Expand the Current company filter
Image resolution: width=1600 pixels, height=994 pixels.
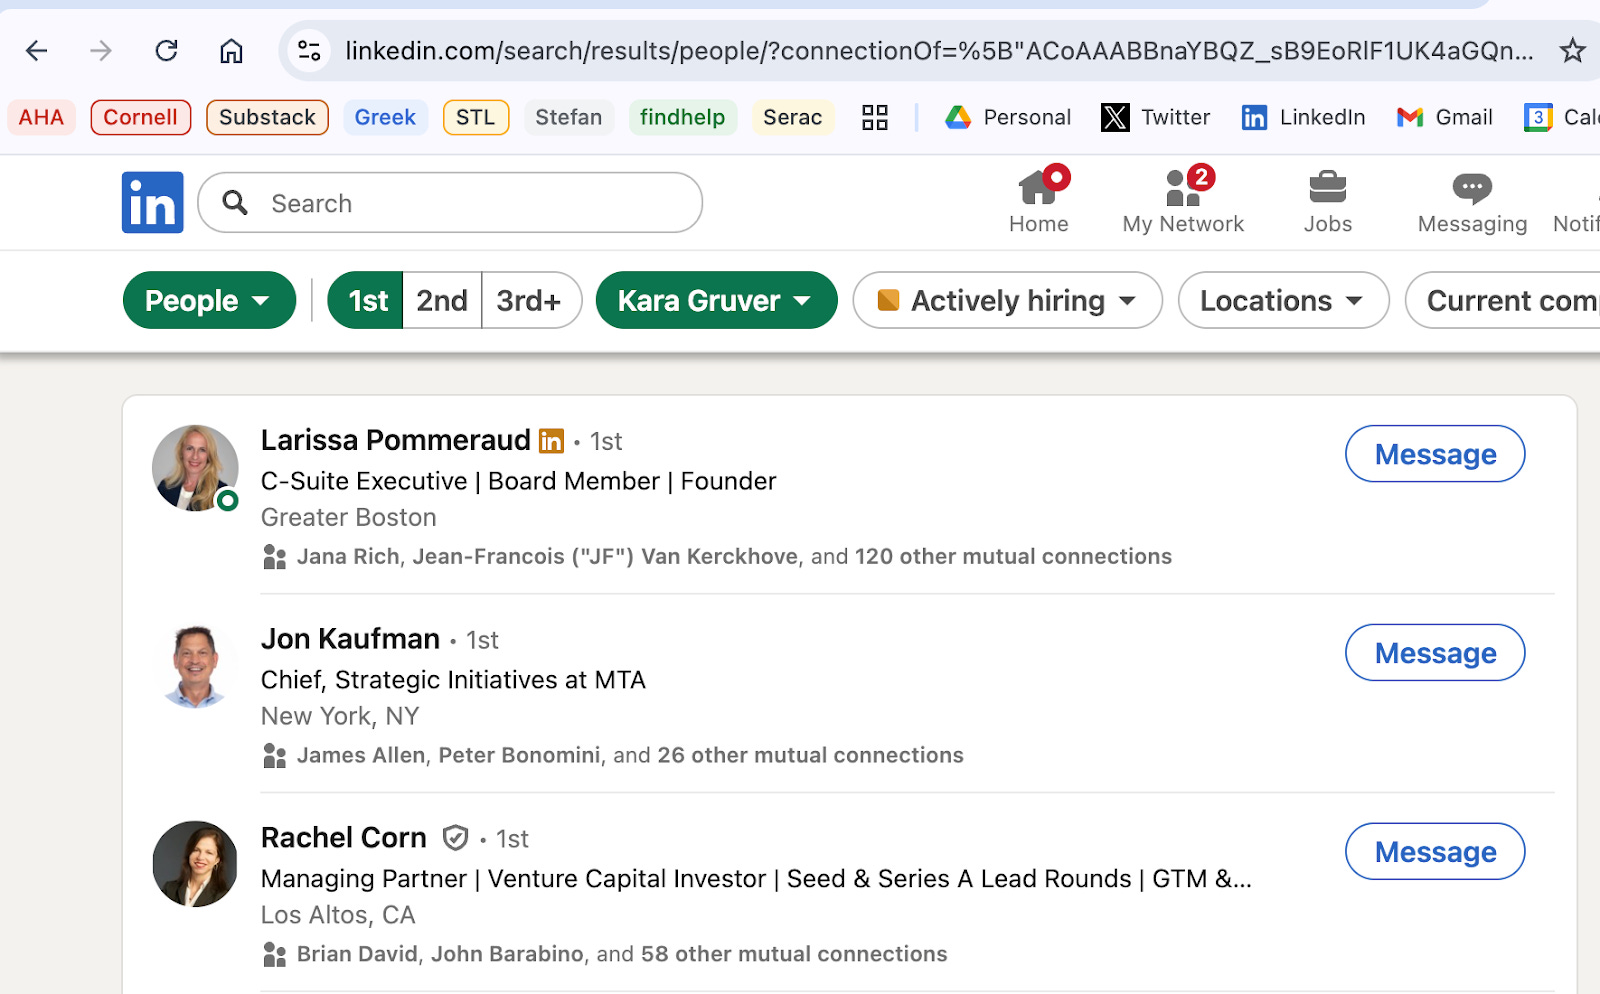pyautogui.click(x=1505, y=300)
